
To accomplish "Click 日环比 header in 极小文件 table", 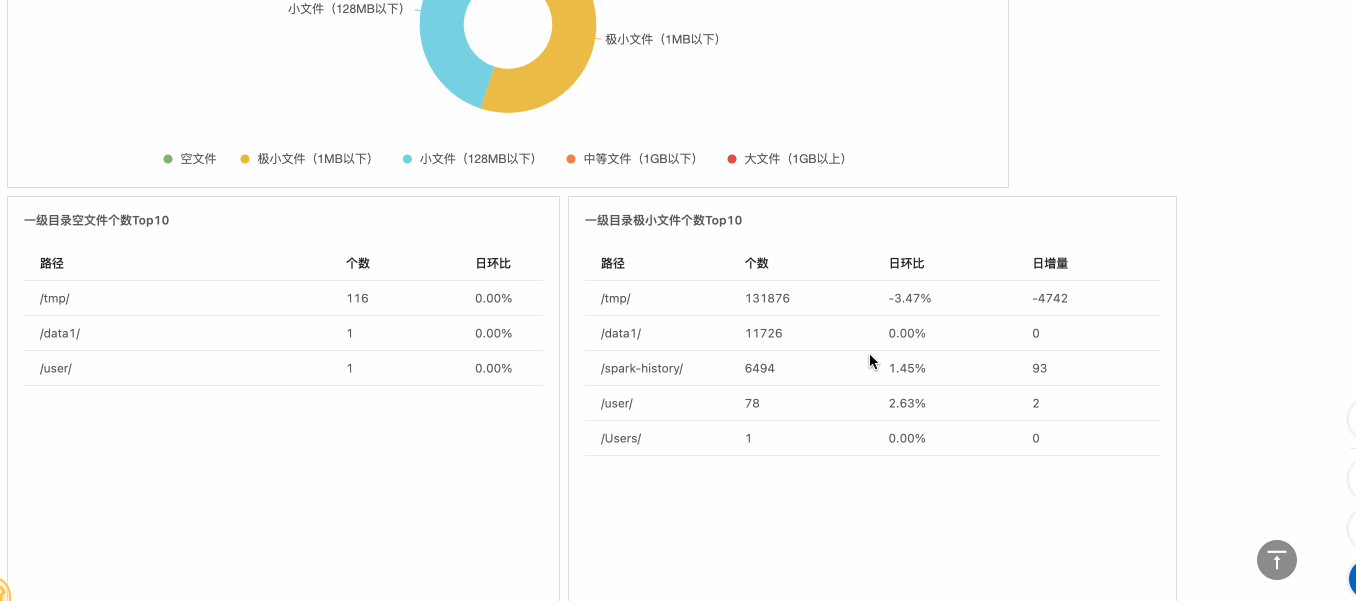I will pyautogui.click(x=907, y=263).
